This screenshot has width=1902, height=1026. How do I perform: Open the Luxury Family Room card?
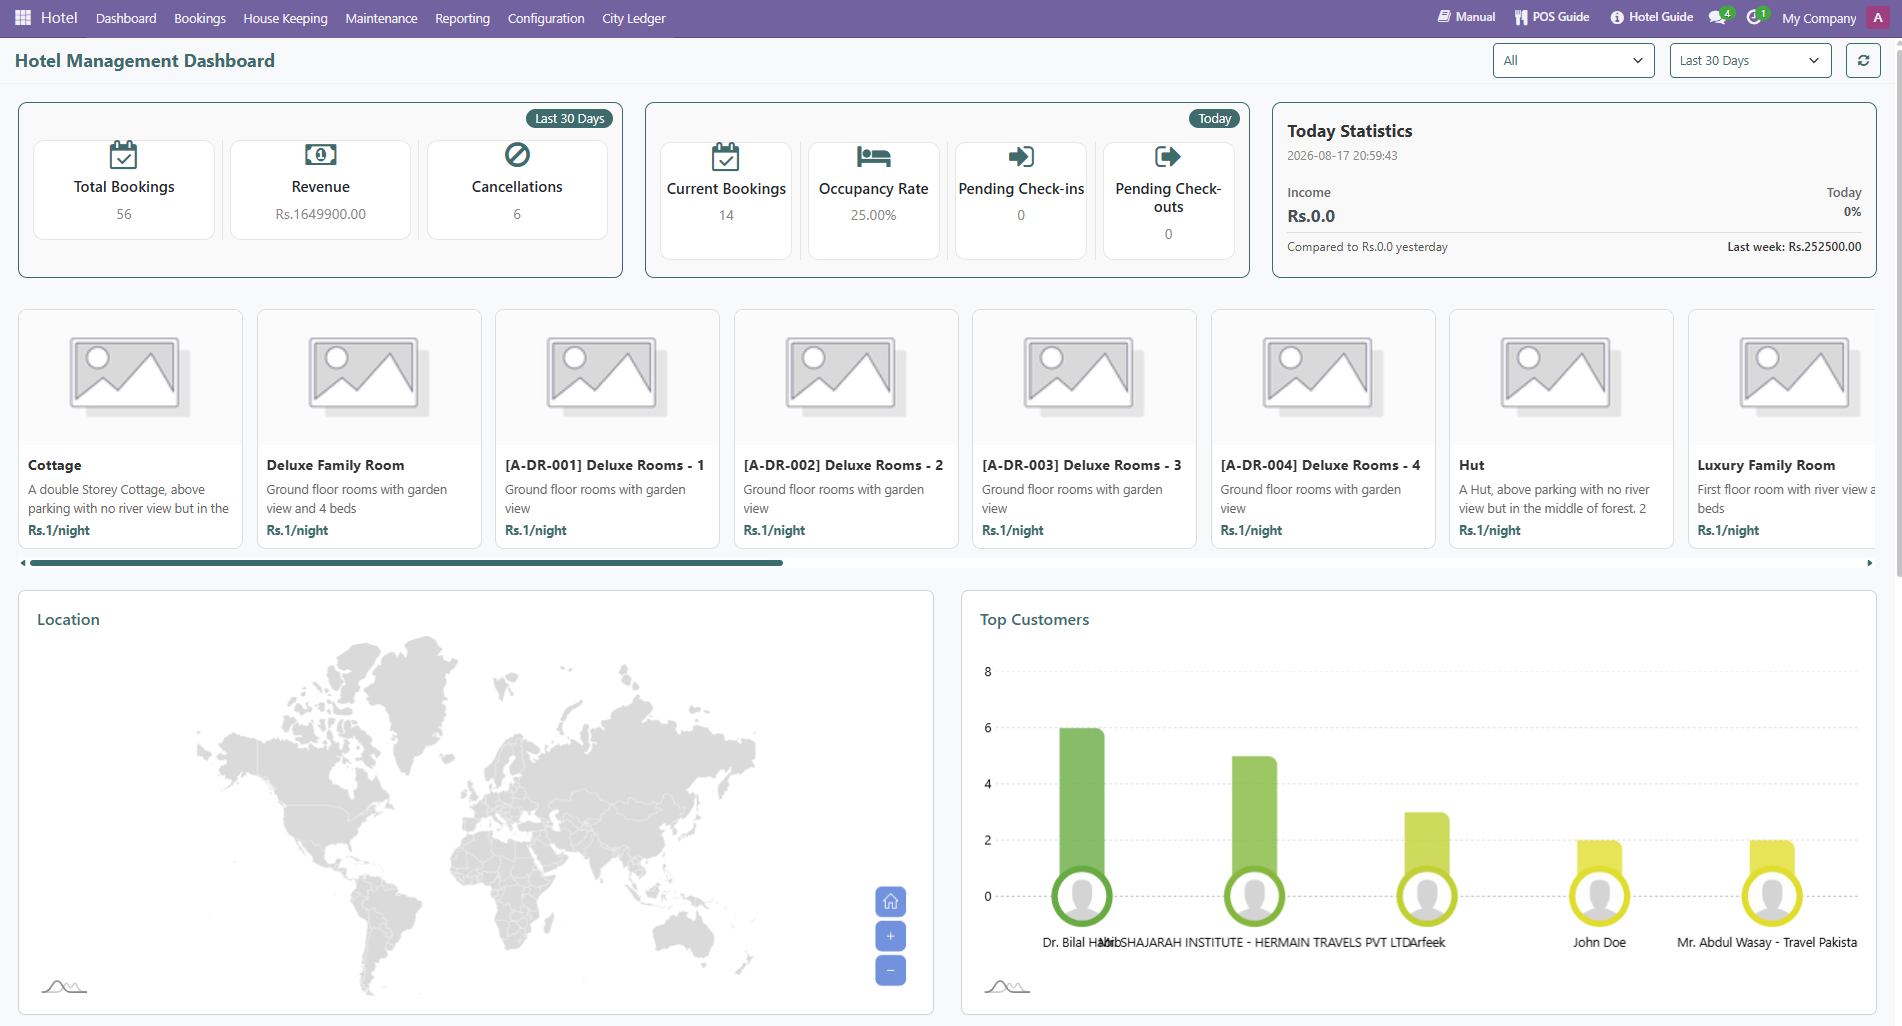[1782, 429]
